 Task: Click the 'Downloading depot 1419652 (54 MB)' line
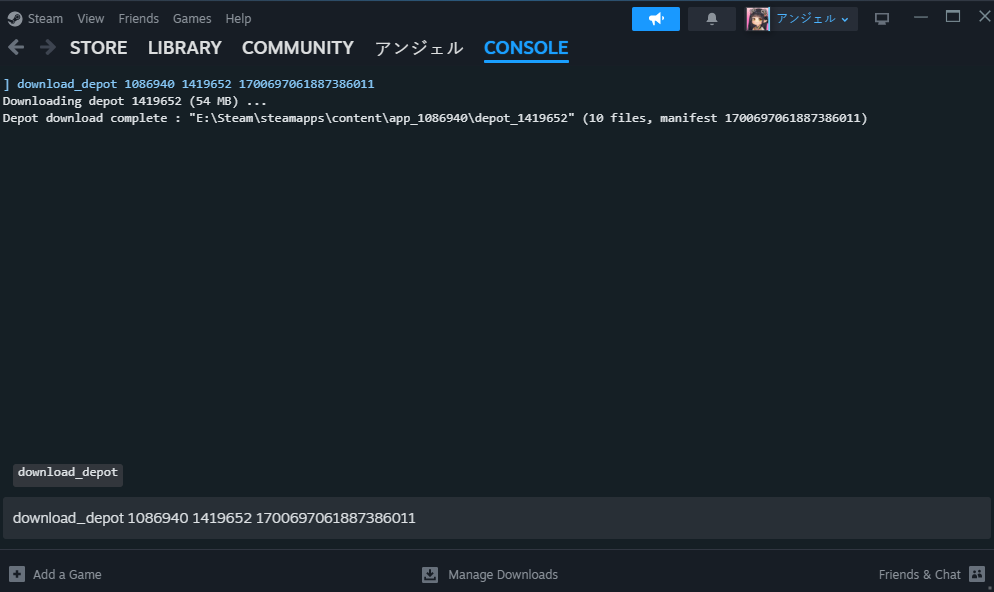[134, 101]
